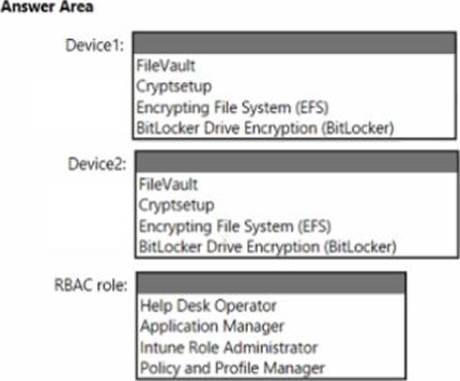Choose Application Manager RBAC role
Viewport: 460px width, 381px height.
coord(212,326)
